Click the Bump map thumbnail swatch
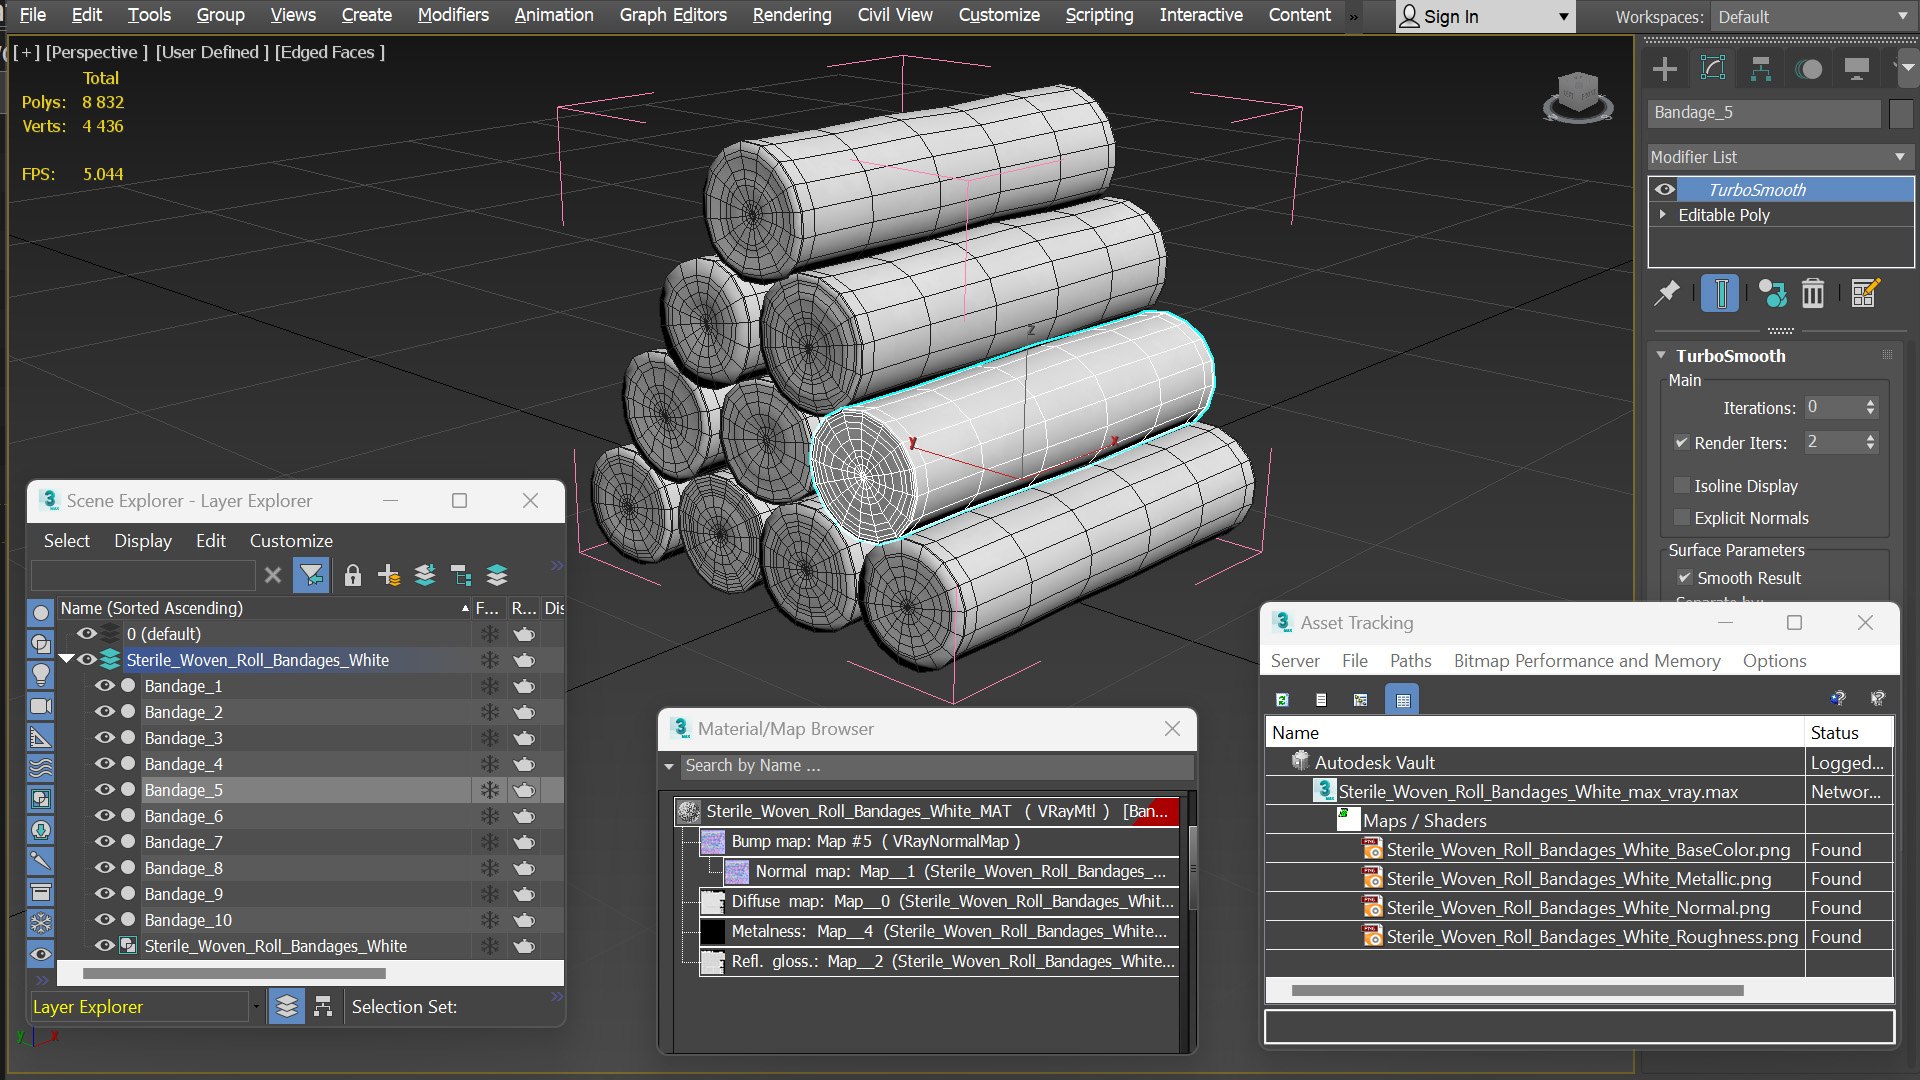Viewport: 1920px width, 1080px height. [x=712, y=841]
